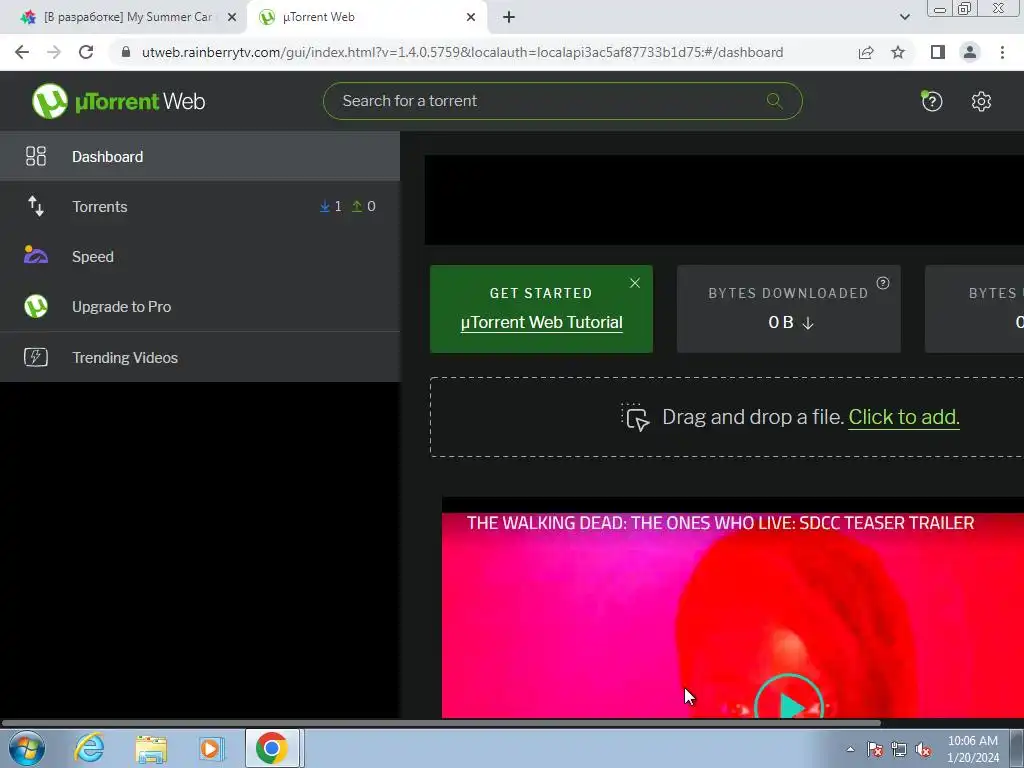Click the Speed gauge icon
Viewport: 1024px width, 768px height.
36,255
